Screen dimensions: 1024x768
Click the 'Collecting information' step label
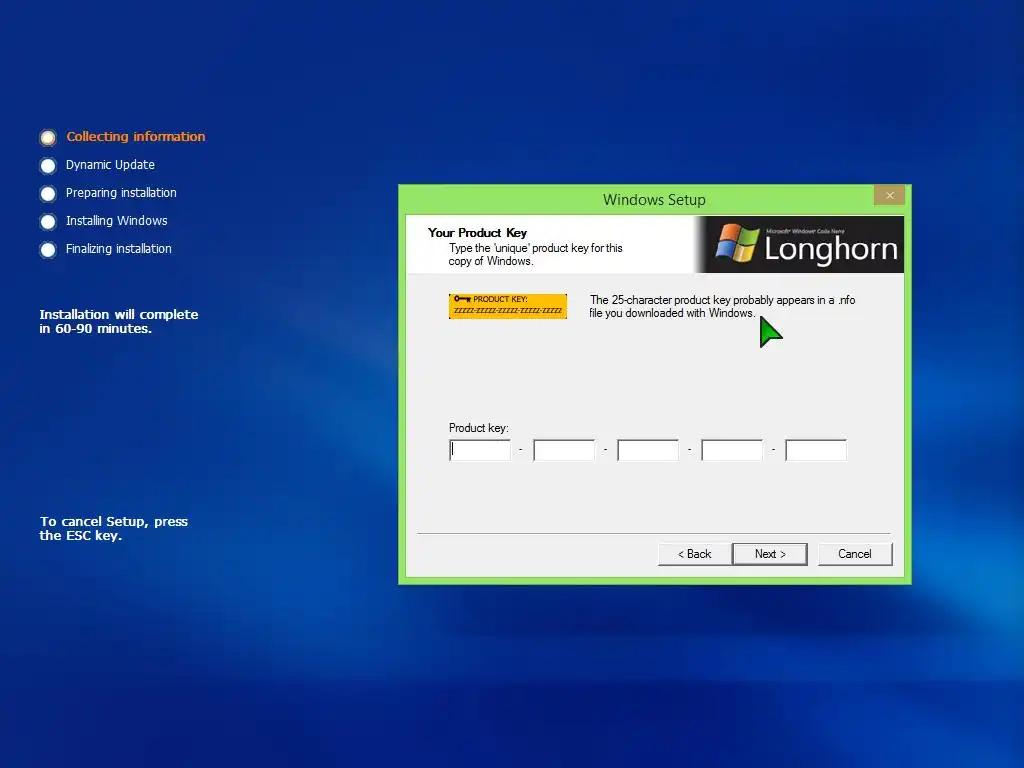[136, 136]
